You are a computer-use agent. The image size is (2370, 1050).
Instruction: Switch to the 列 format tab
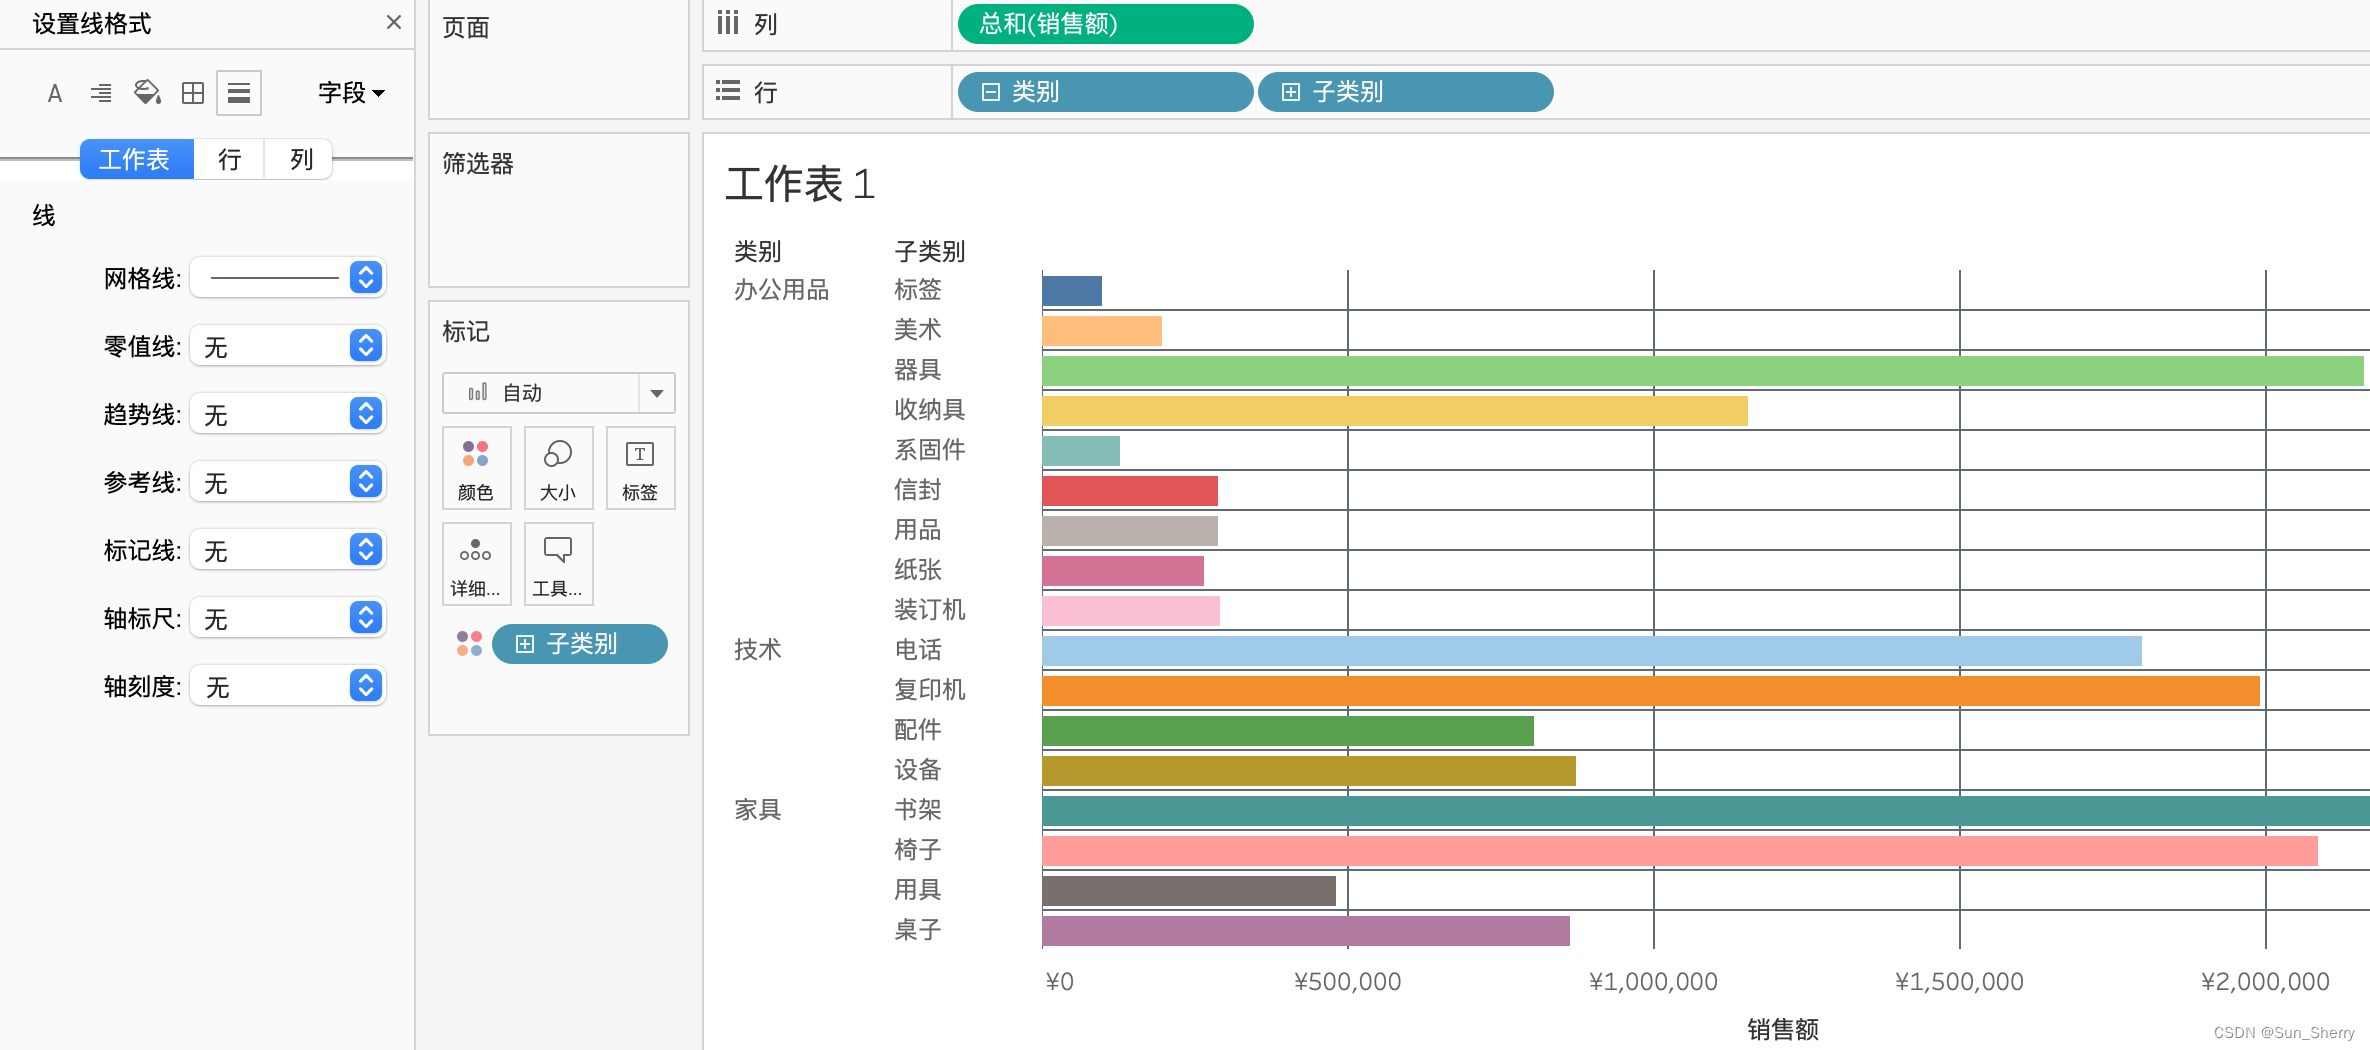300,159
